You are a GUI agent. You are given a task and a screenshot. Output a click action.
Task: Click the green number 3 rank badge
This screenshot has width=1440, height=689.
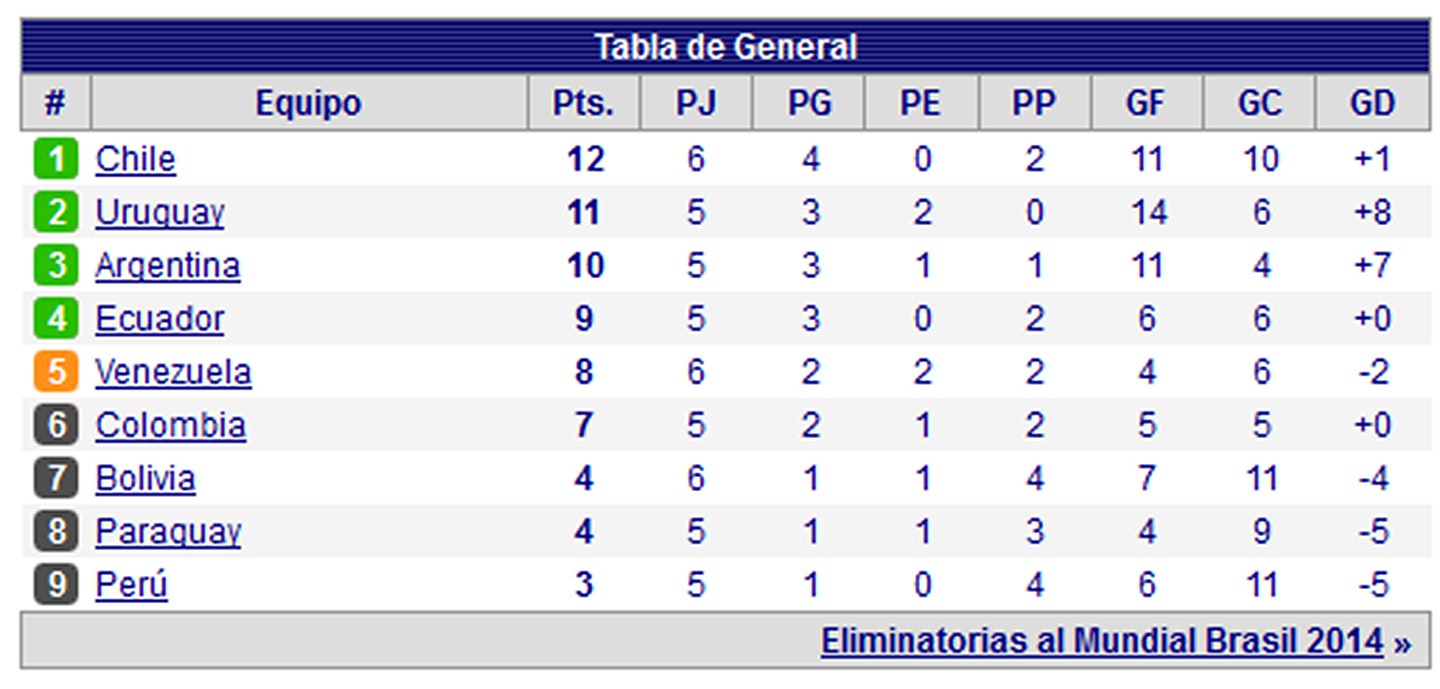56,266
